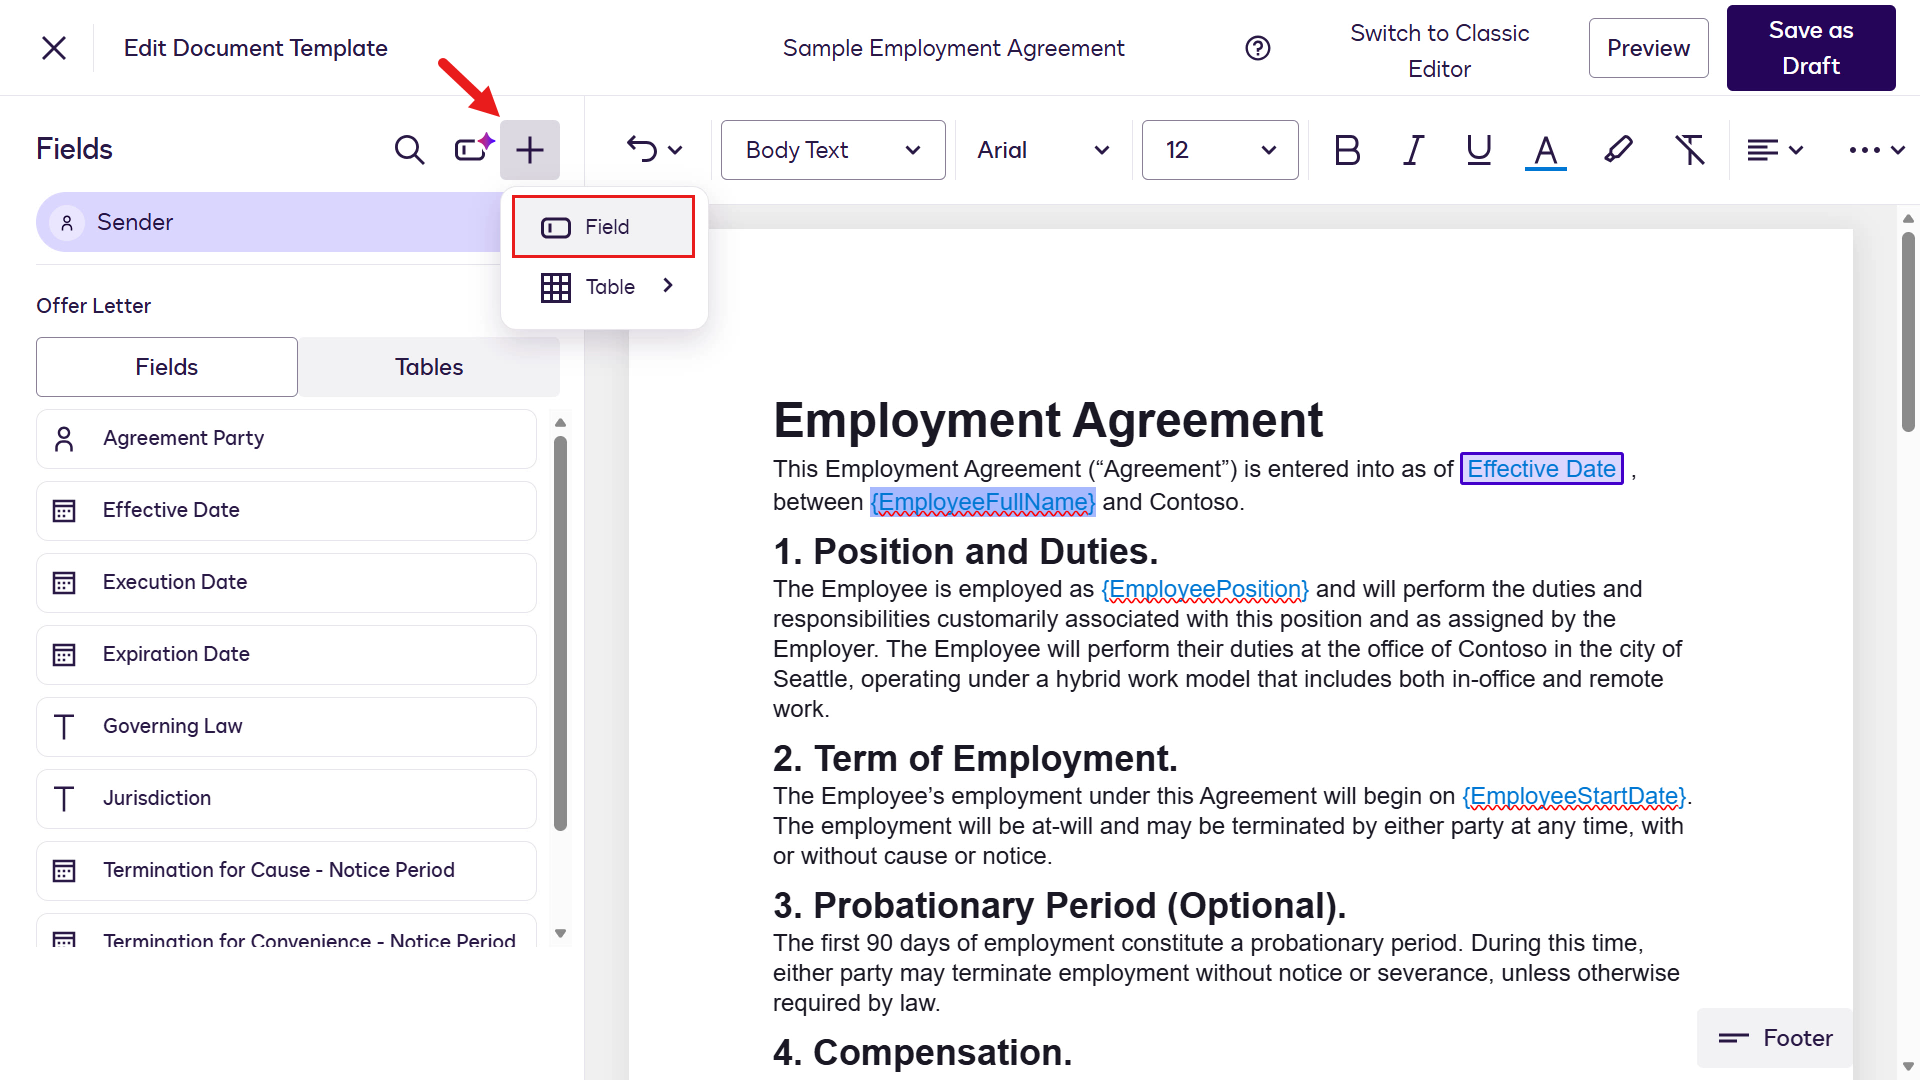Viewport: 1920px width, 1080px height.
Task: Select the Sender role pill
Action: (270, 222)
